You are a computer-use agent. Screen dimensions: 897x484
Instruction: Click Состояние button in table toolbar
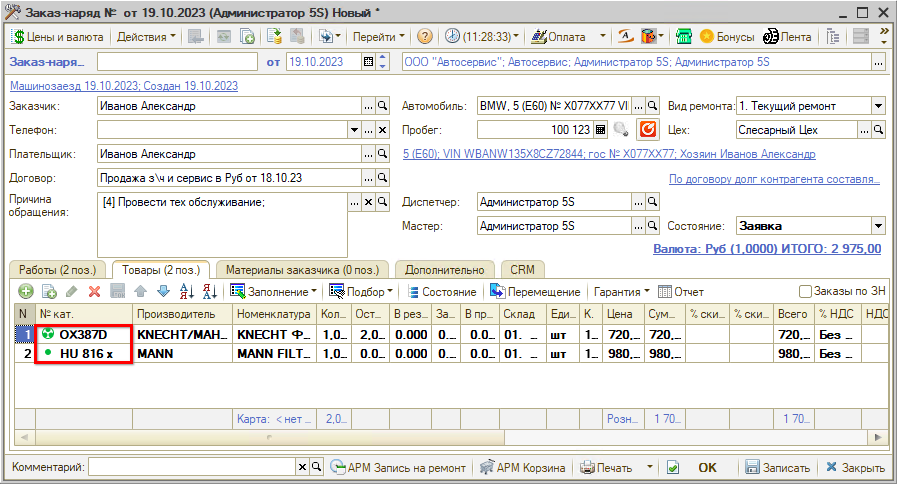(x=442, y=292)
